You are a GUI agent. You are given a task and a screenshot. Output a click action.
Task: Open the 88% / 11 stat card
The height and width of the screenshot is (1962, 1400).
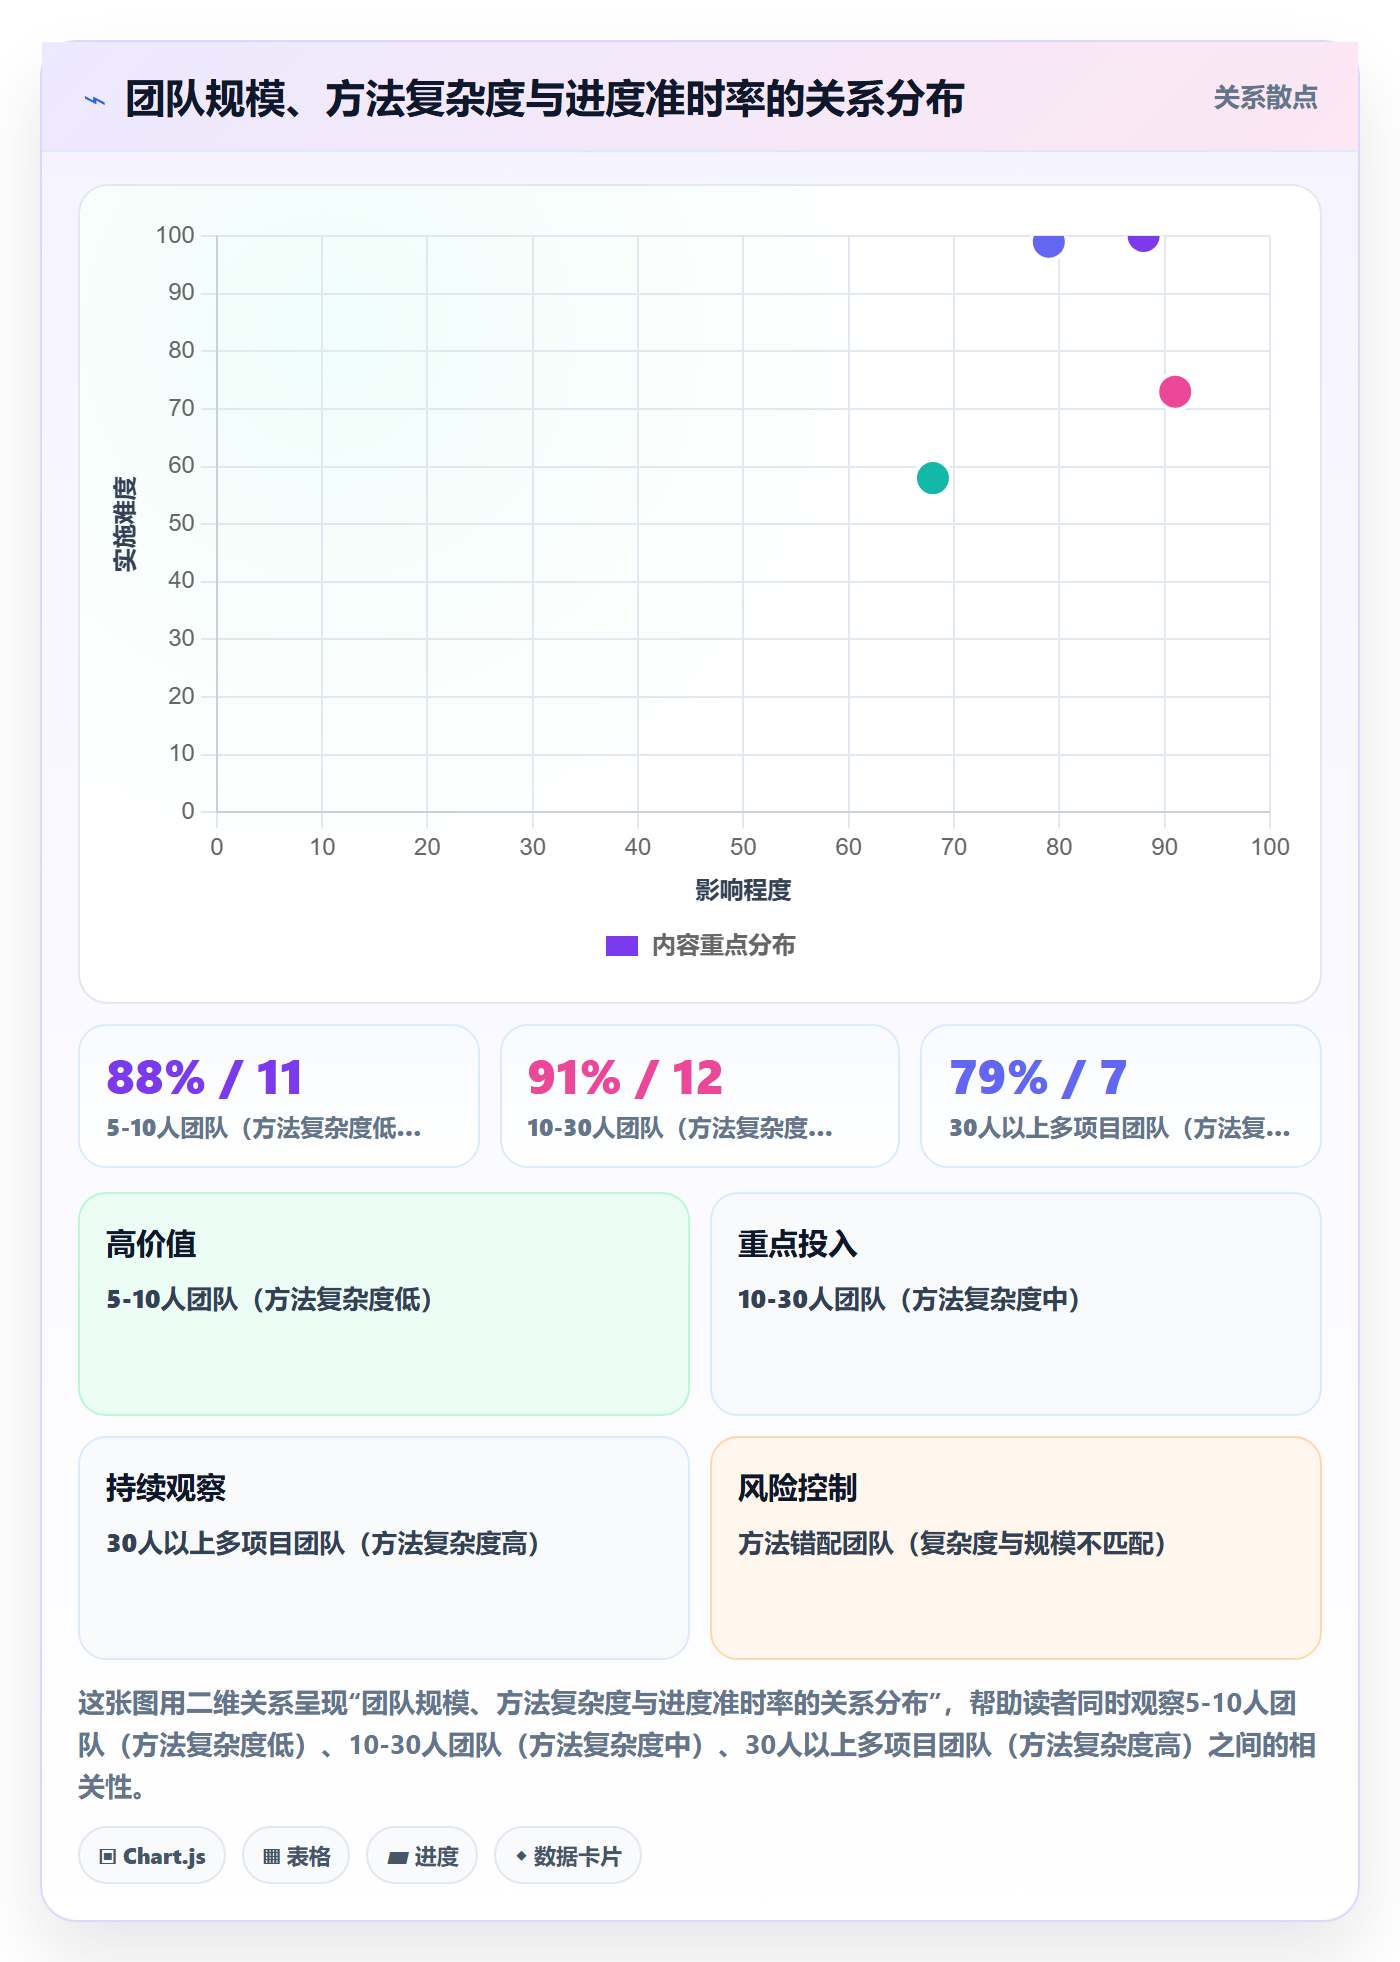pyautogui.click(x=279, y=1096)
